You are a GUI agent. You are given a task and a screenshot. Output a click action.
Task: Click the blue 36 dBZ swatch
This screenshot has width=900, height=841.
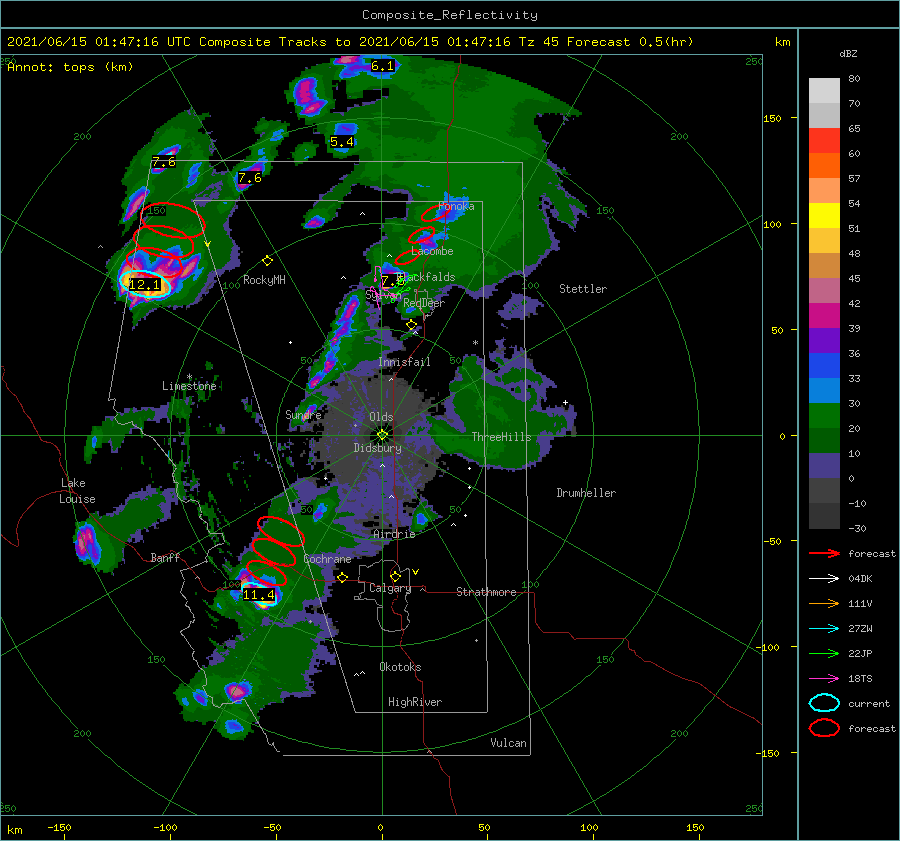(x=824, y=365)
